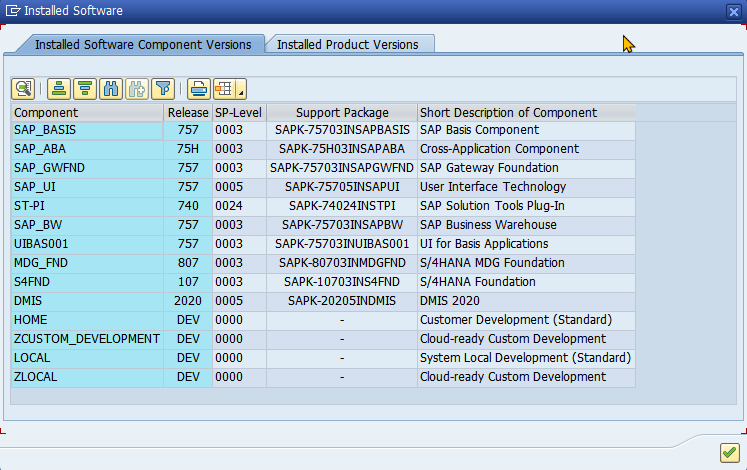Click release 75H in SAP_ABA row
The width and height of the screenshot is (747, 470).
click(188, 150)
